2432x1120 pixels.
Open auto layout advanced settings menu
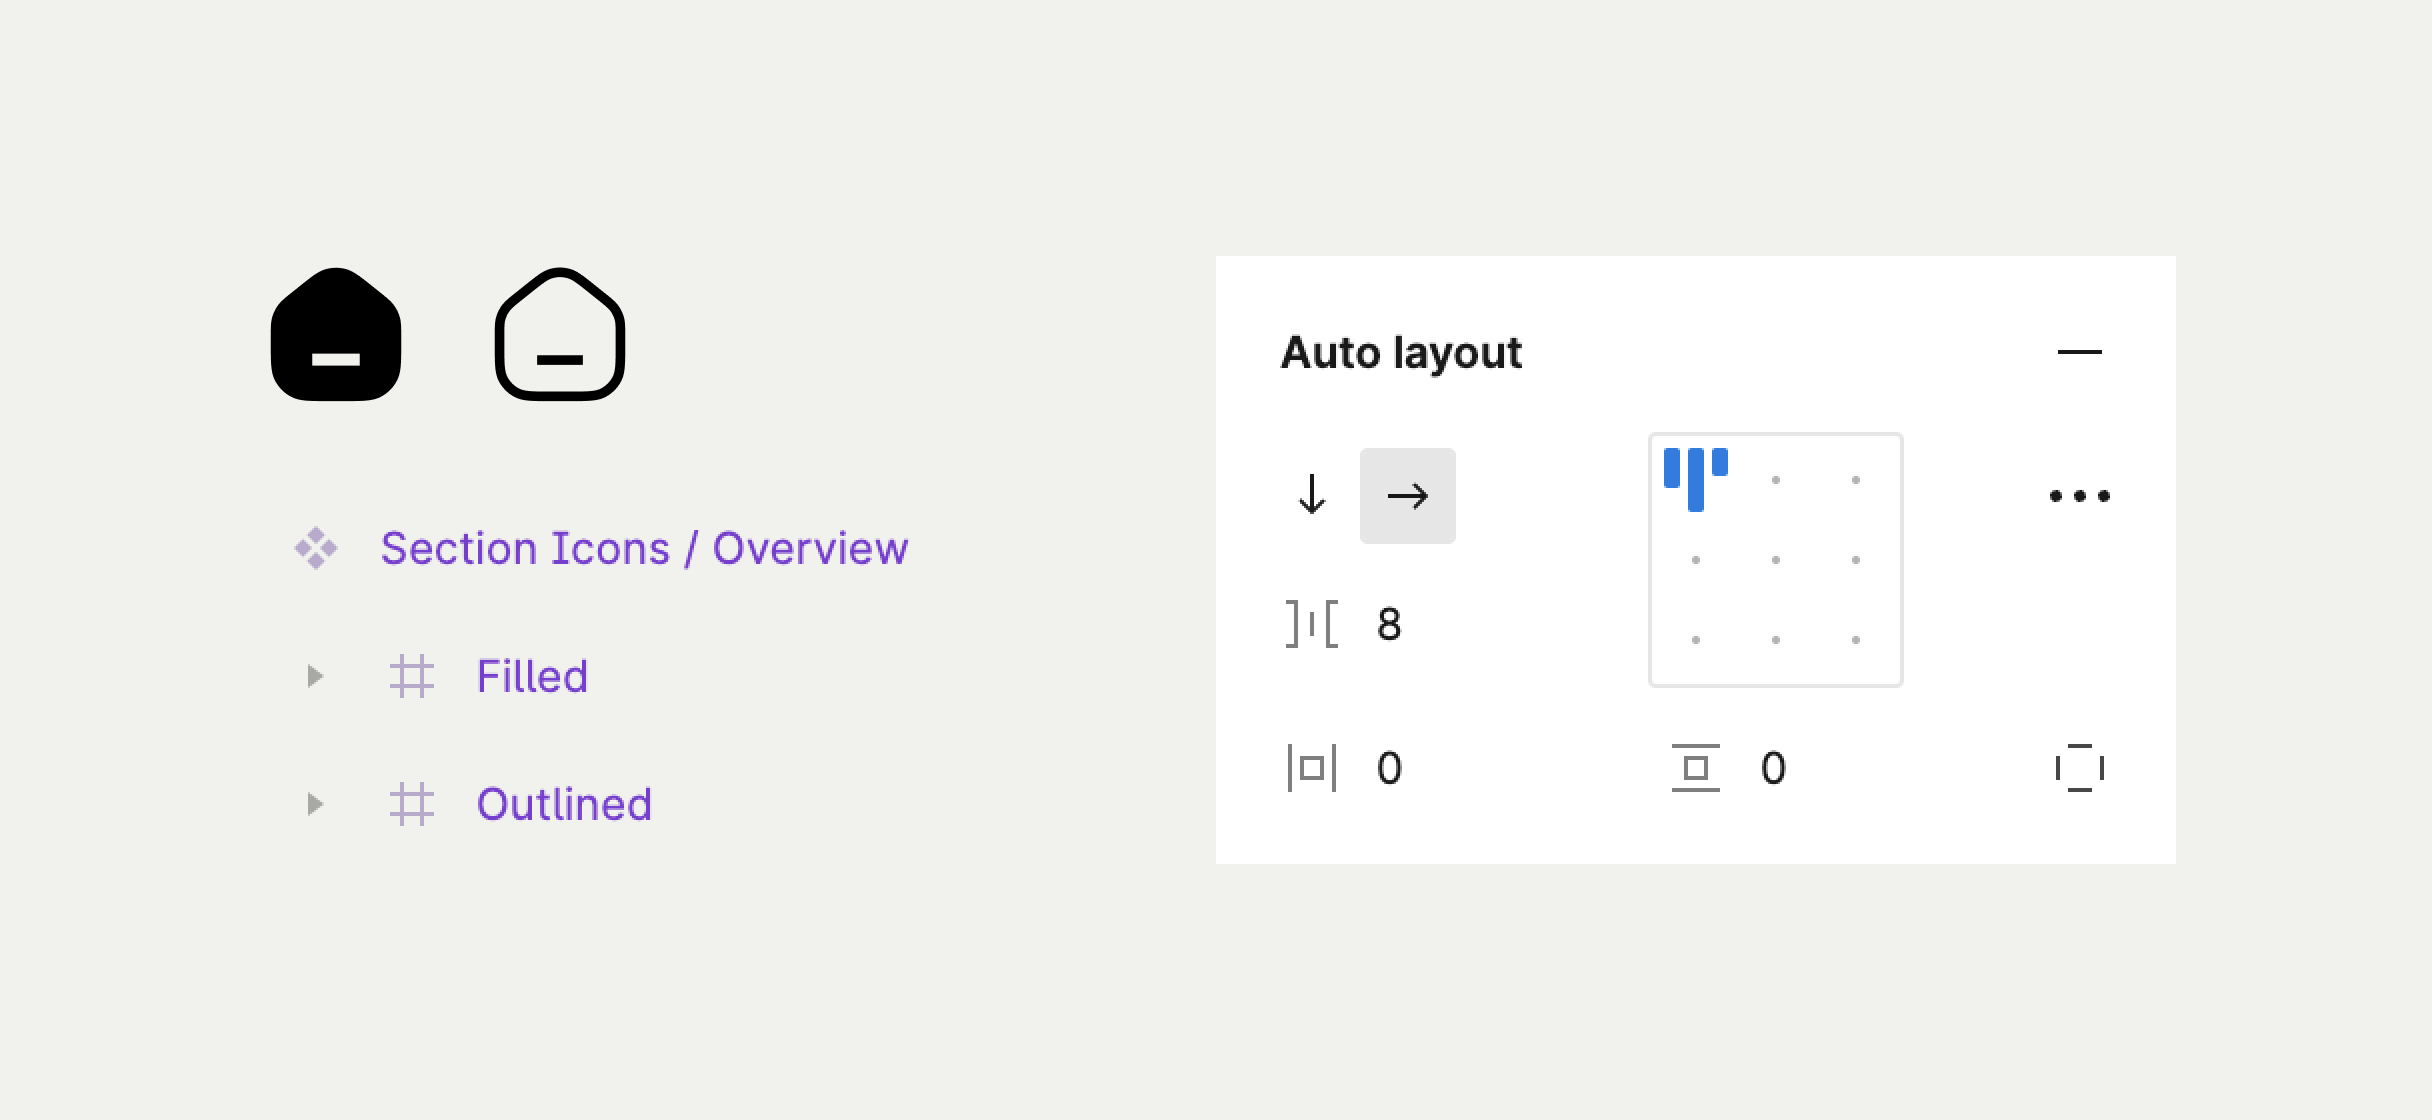tap(2079, 496)
